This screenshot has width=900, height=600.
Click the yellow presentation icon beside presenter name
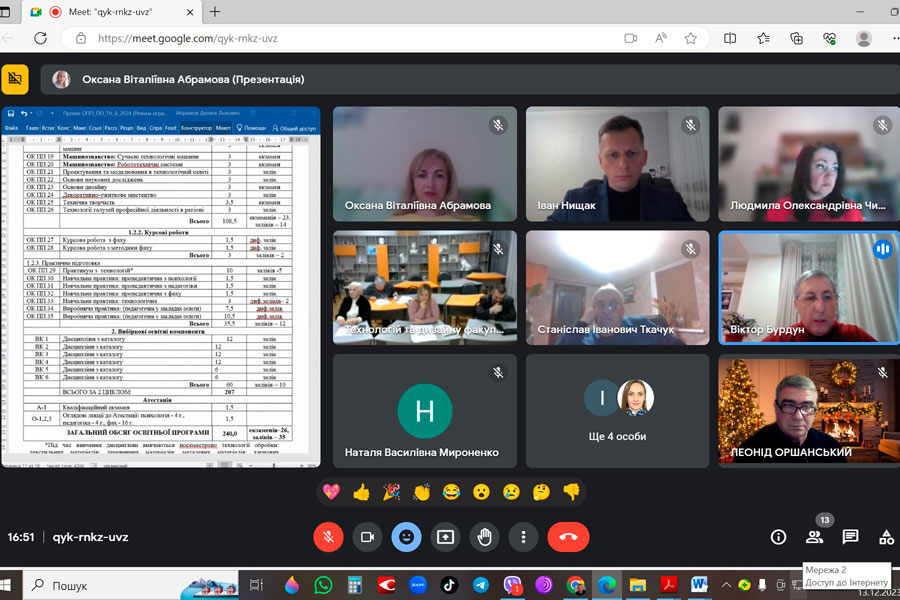click(x=15, y=79)
